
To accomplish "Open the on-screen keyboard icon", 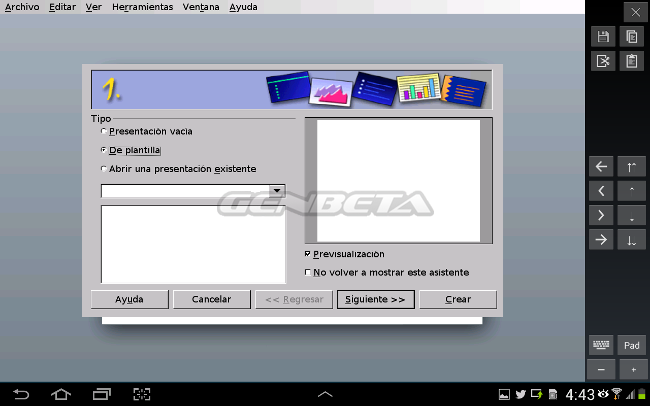I will (x=601, y=345).
